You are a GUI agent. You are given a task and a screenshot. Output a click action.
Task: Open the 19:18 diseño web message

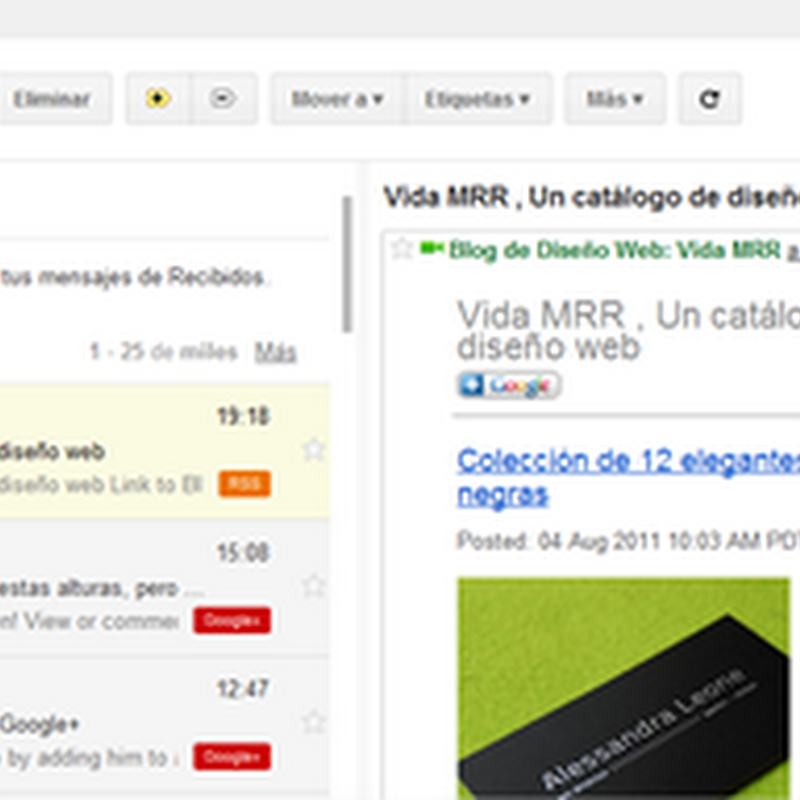coord(164,452)
